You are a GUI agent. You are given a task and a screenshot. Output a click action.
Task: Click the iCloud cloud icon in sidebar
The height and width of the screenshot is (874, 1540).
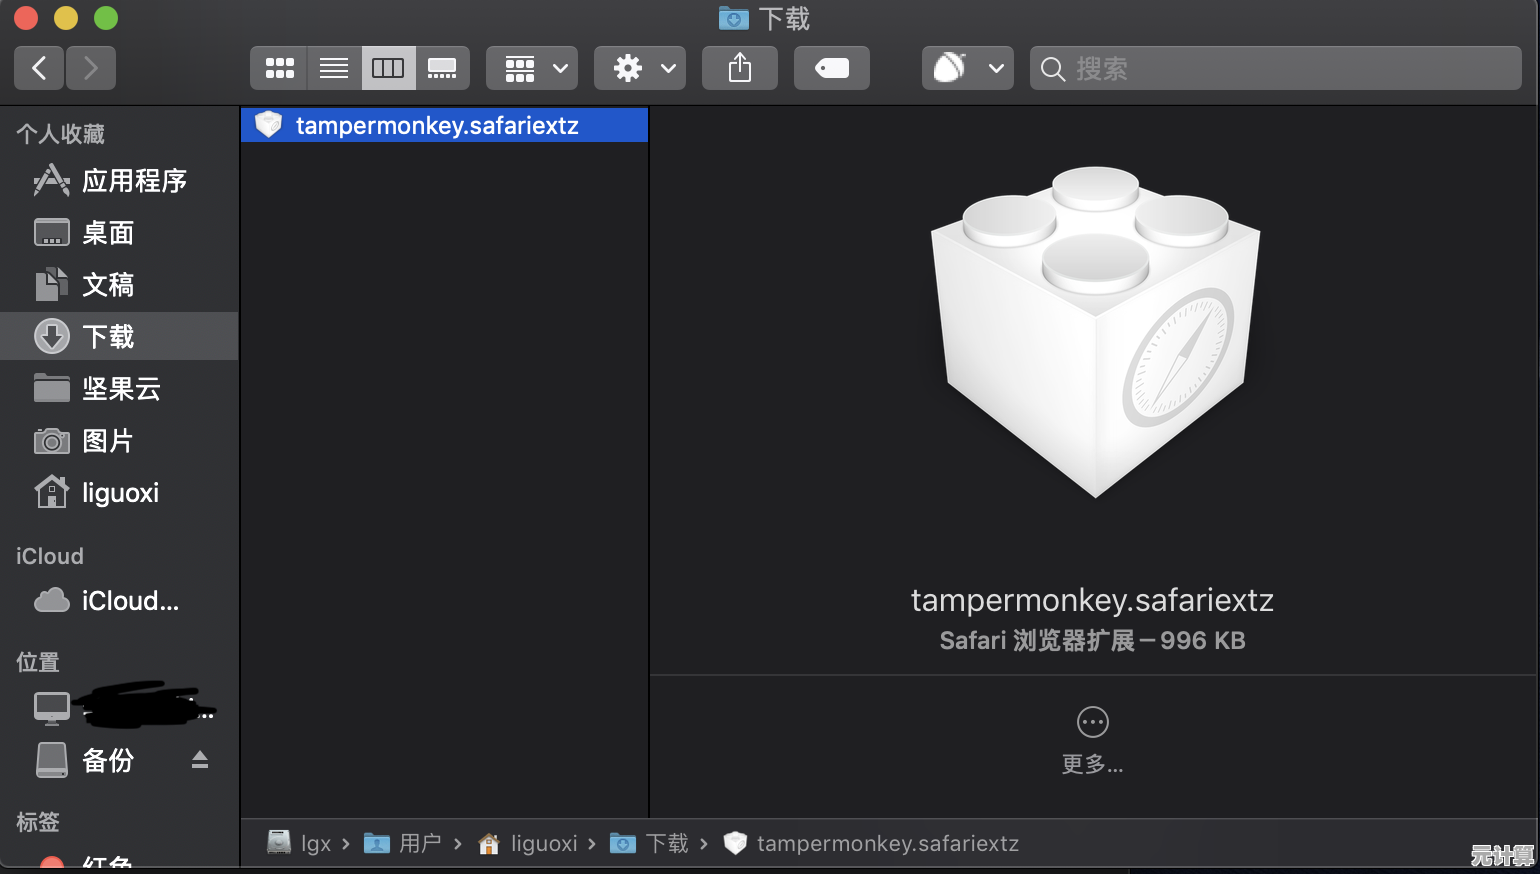pos(52,600)
